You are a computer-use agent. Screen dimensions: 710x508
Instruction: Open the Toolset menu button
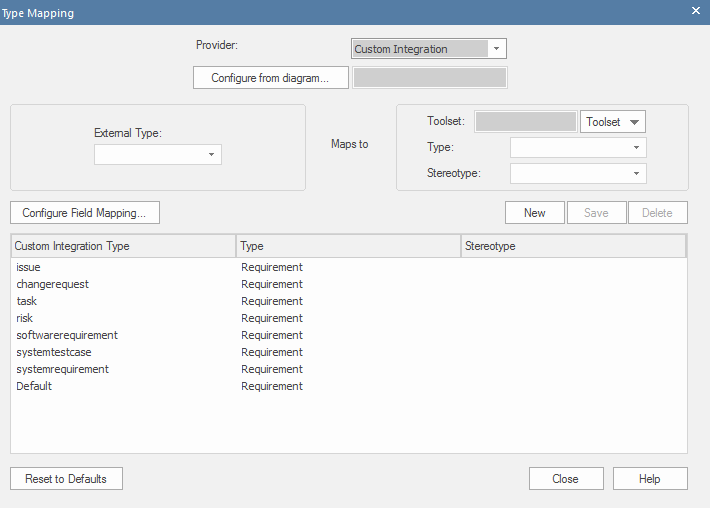pos(613,122)
